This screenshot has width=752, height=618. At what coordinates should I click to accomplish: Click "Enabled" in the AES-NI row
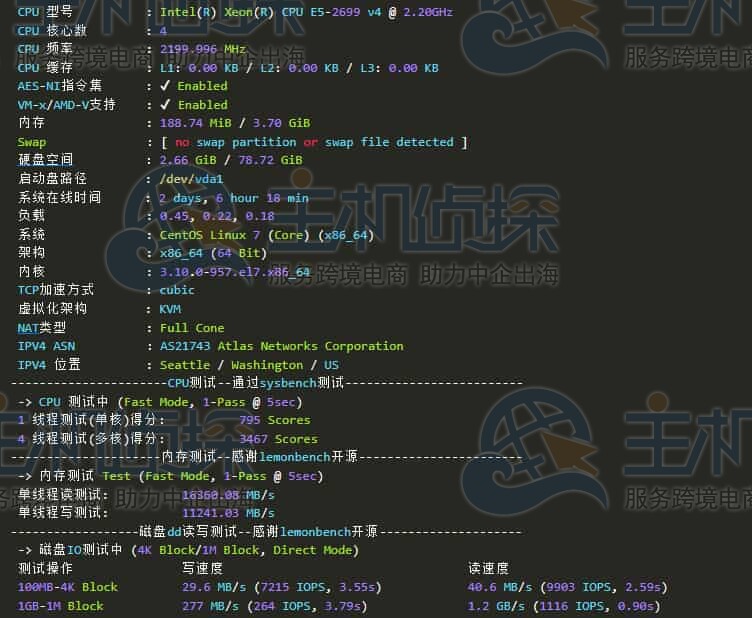point(202,86)
